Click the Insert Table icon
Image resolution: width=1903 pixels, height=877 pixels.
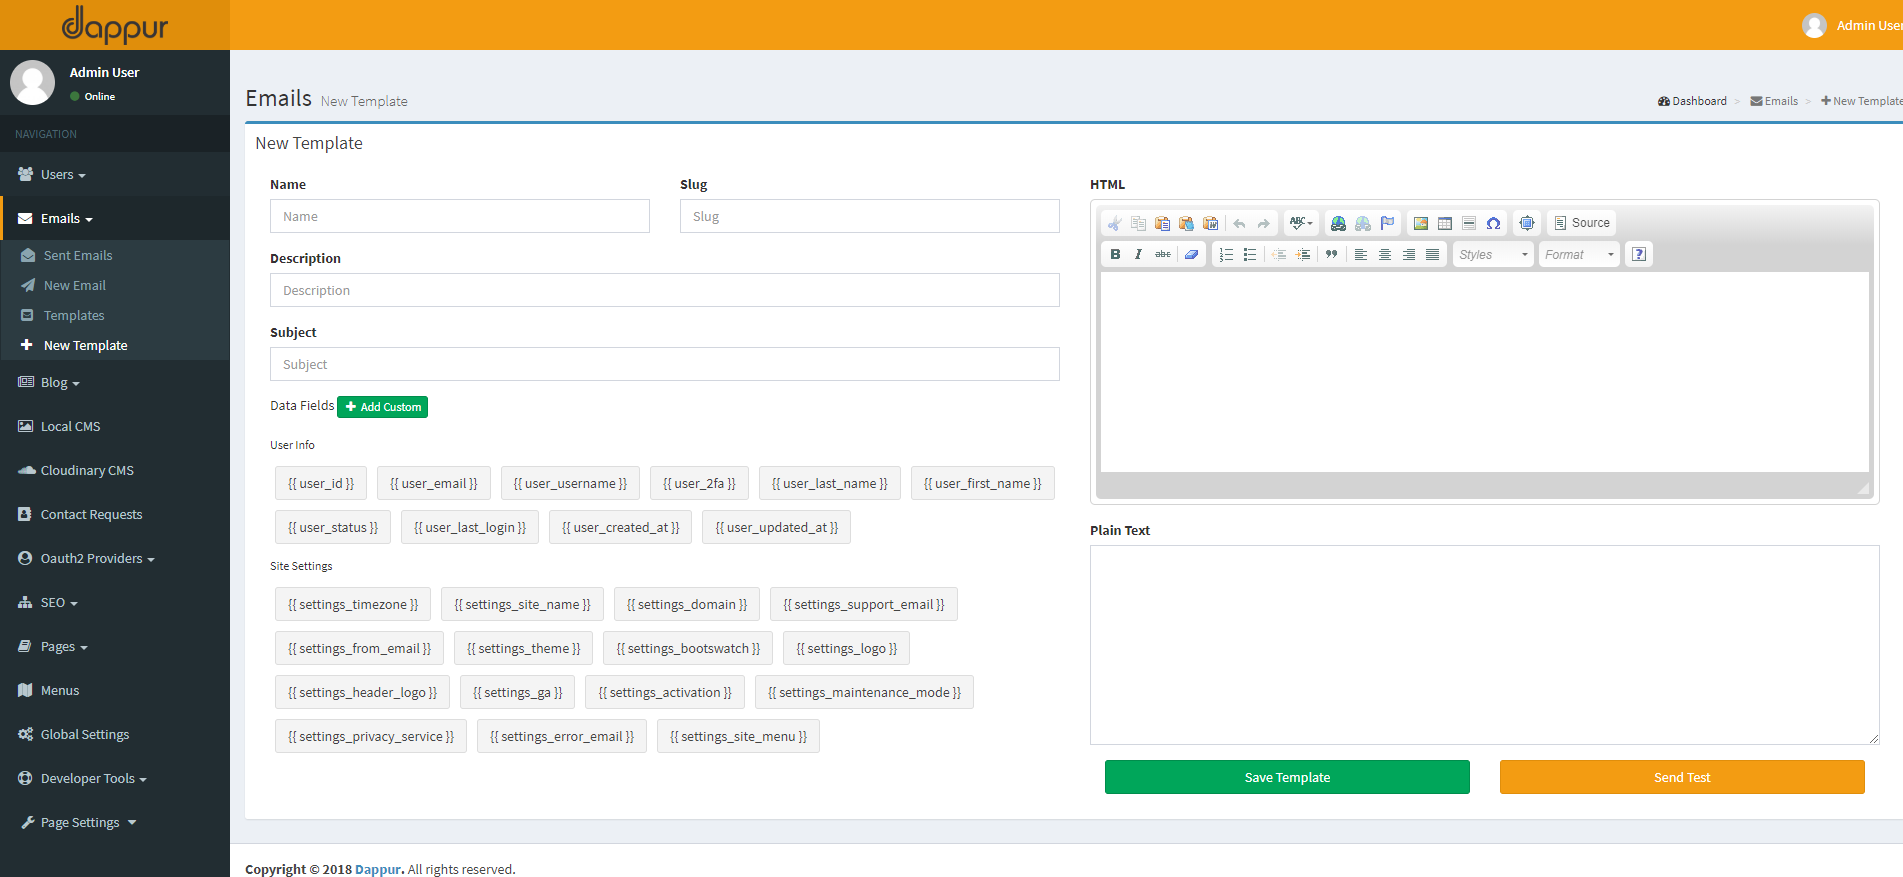coord(1445,223)
